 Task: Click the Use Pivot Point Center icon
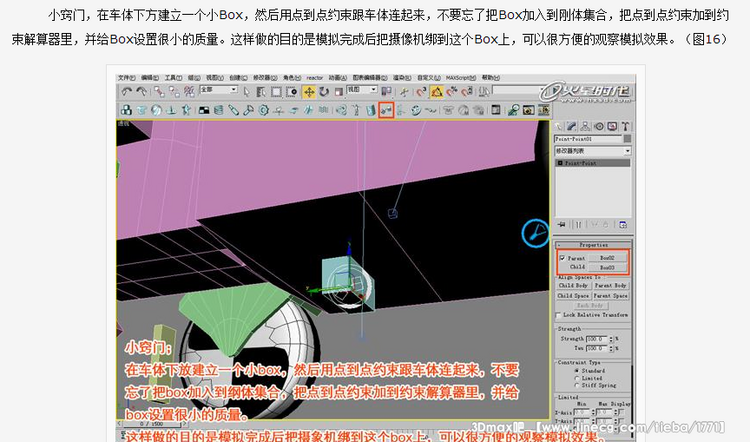point(386,91)
